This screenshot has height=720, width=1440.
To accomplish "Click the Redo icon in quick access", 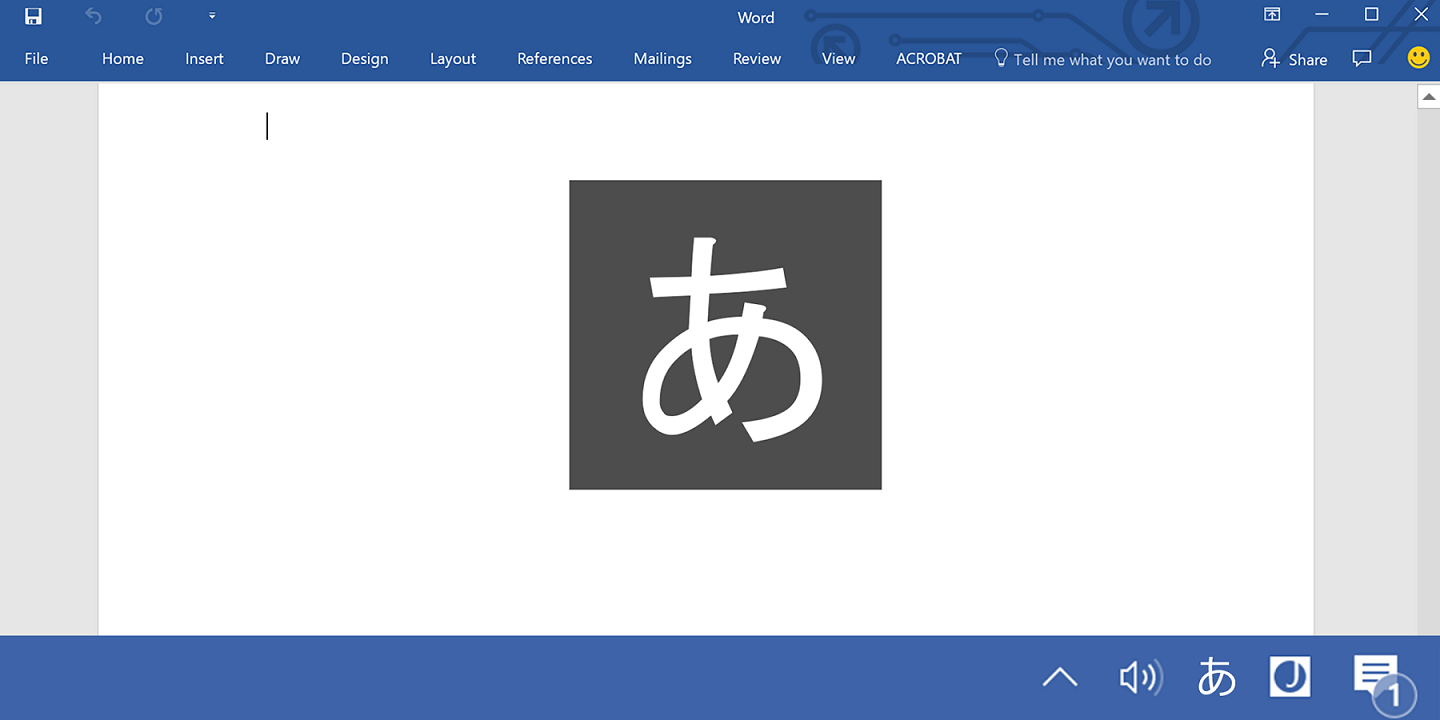I will coord(153,16).
